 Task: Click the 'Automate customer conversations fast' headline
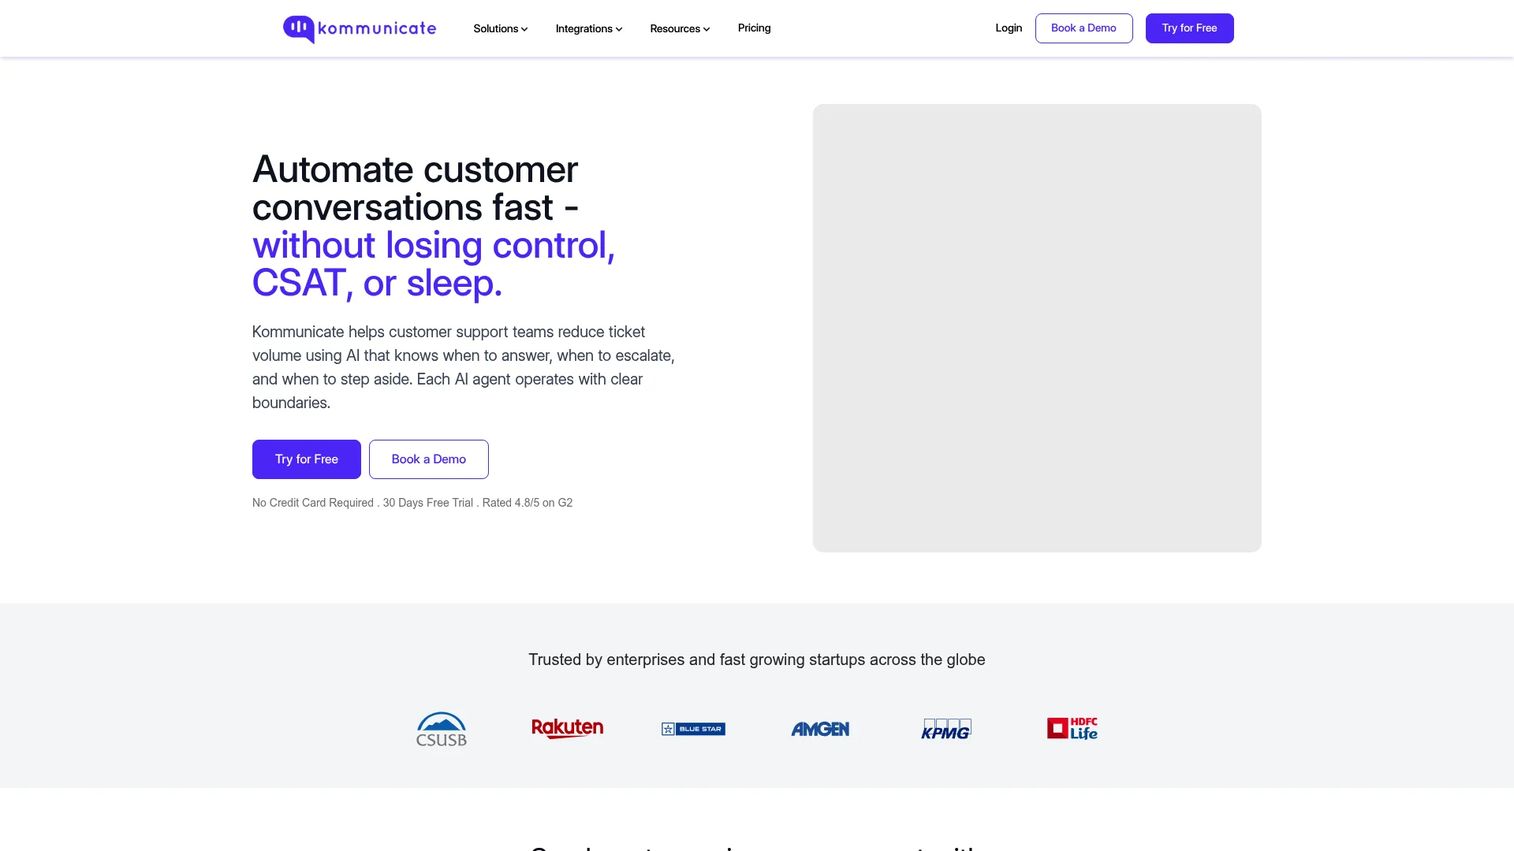(415, 188)
